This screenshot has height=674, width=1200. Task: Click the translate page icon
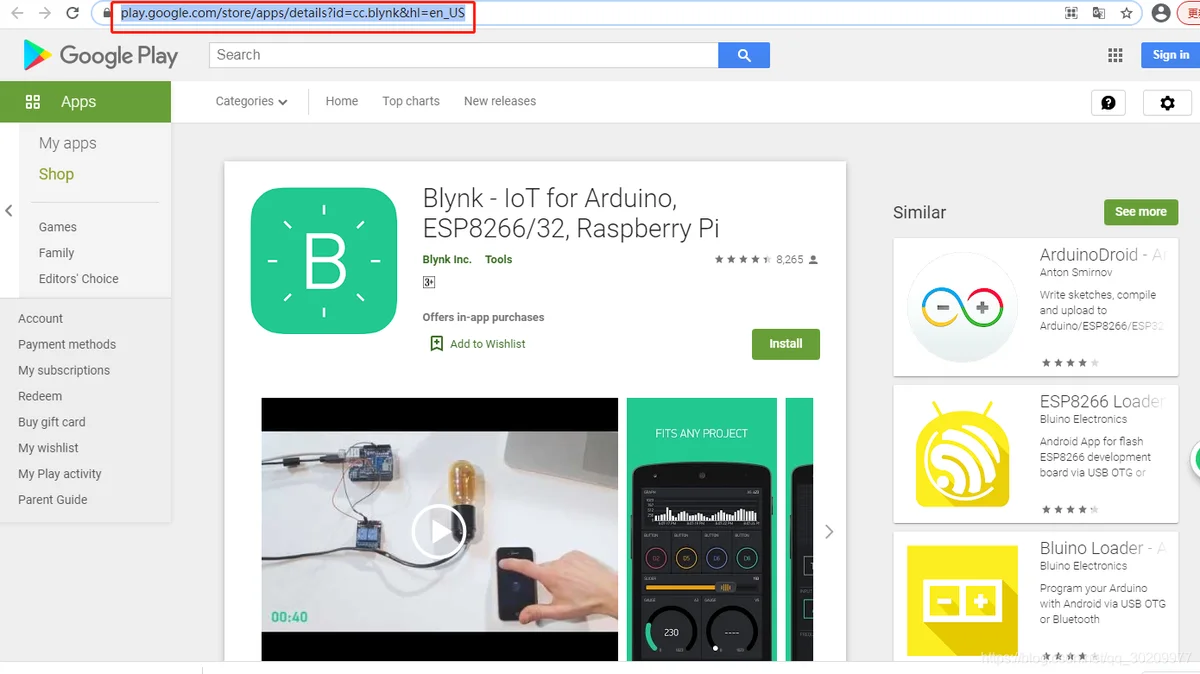click(x=1099, y=13)
